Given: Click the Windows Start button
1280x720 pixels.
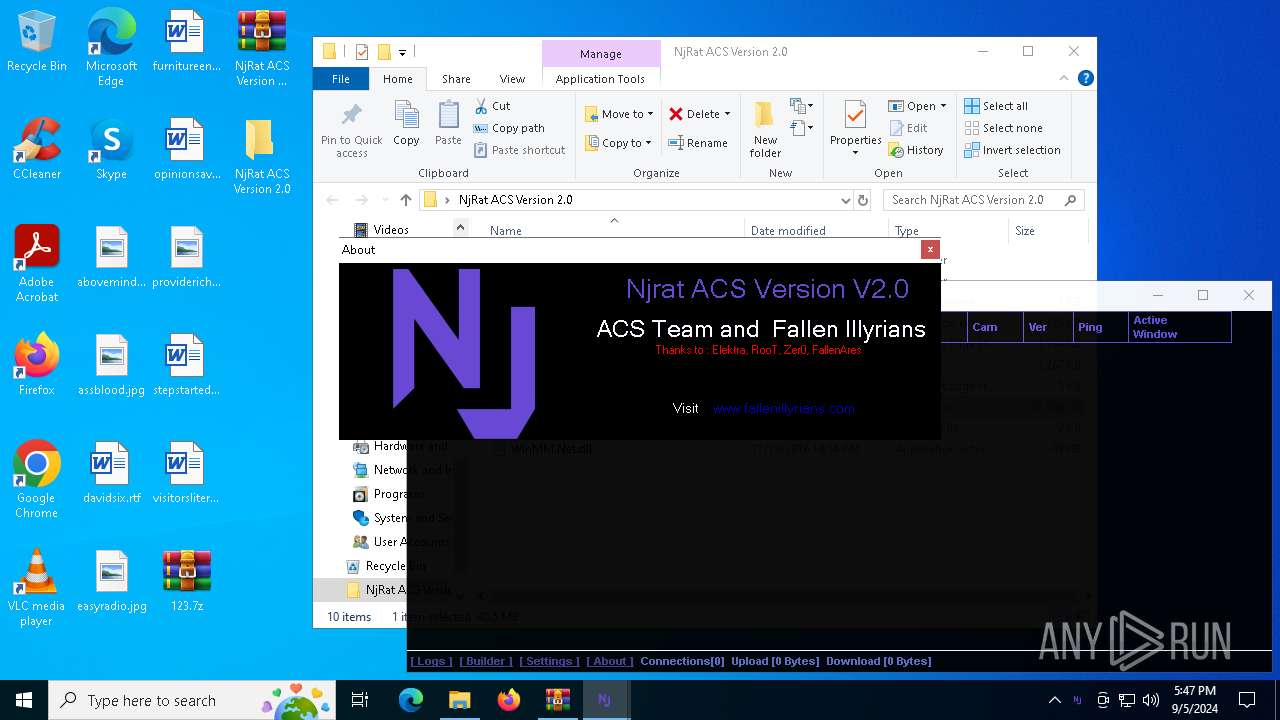Looking at the screenshot, I should [x=24, y=700].
